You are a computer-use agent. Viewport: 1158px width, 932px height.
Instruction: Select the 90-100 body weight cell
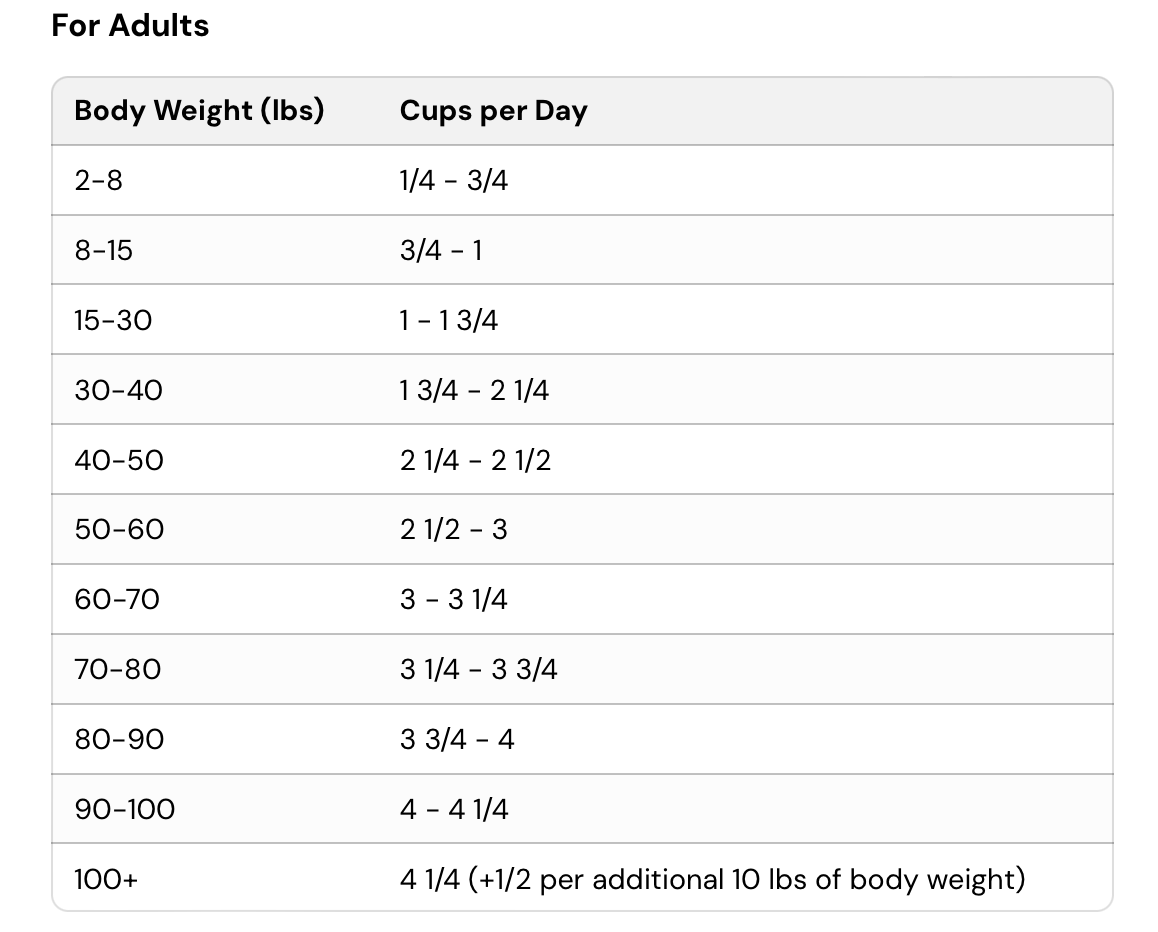tap(124, 809)
